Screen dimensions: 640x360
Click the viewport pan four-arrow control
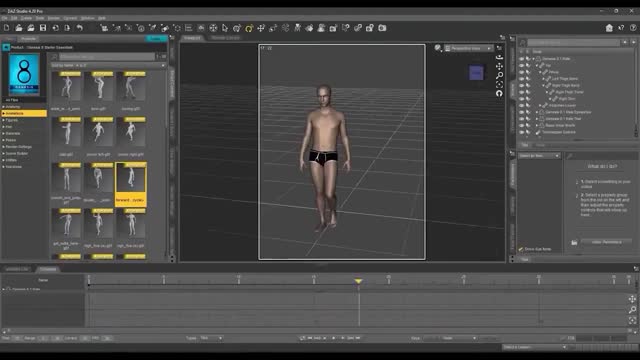(499, 66)
